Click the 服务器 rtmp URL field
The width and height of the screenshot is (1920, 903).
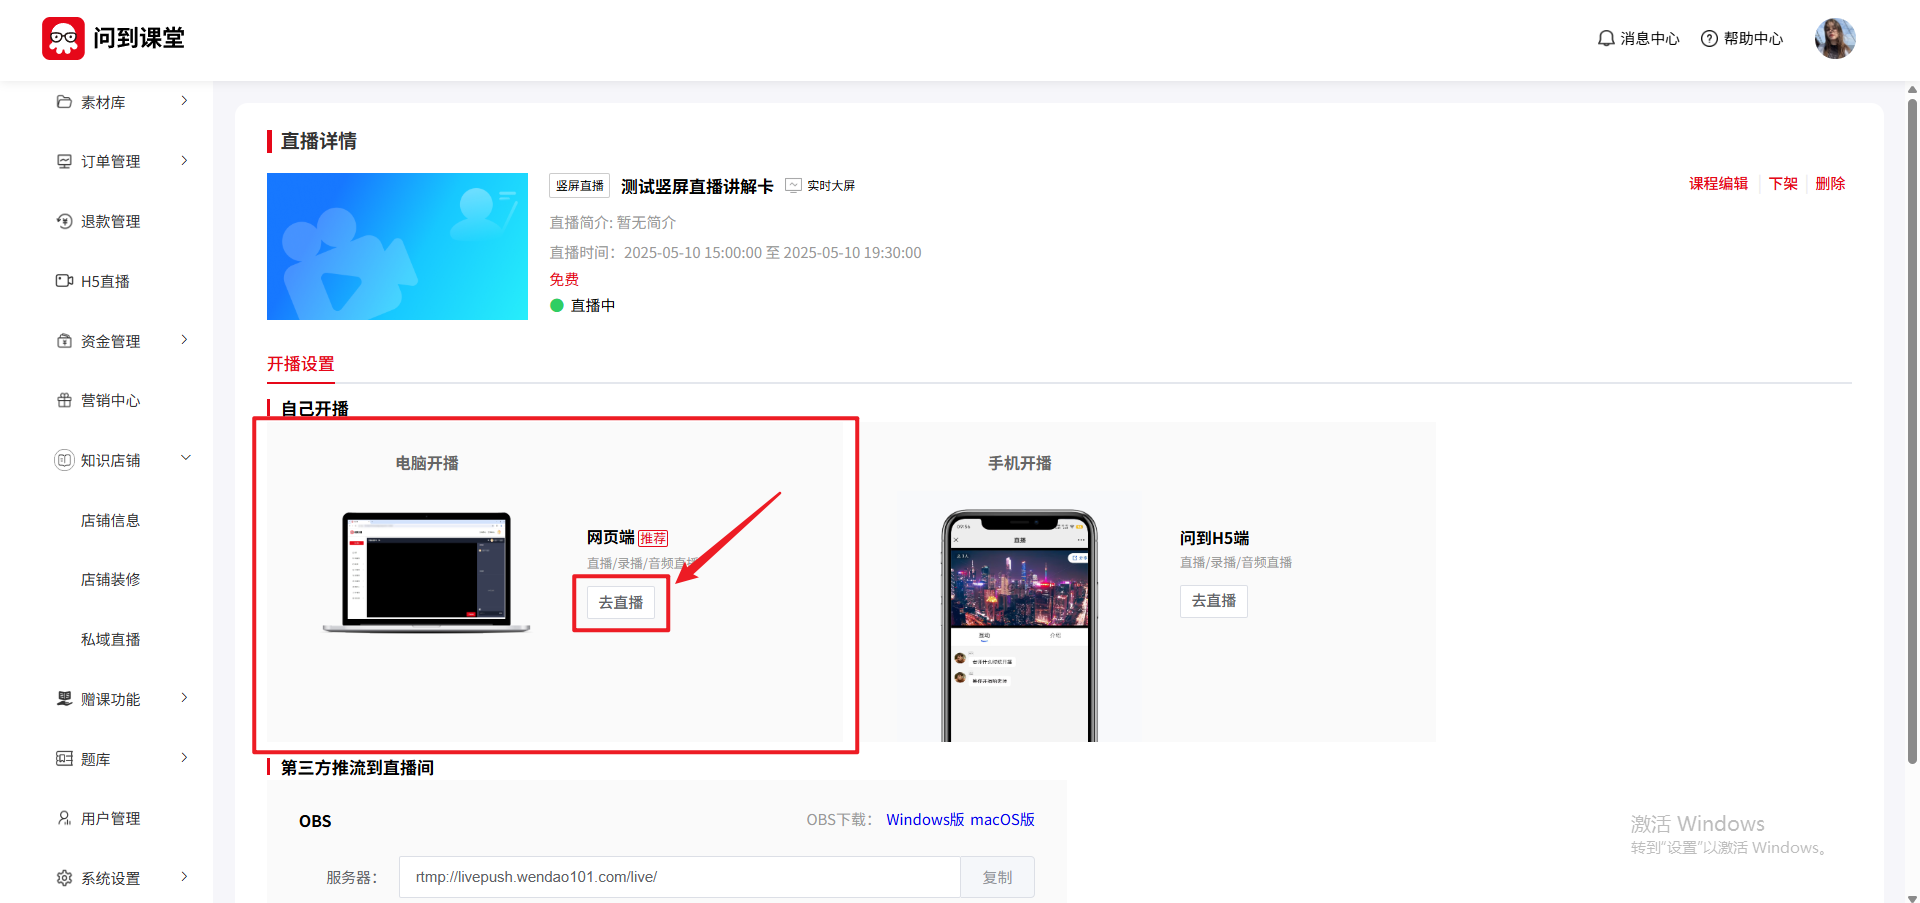[680, 877]
